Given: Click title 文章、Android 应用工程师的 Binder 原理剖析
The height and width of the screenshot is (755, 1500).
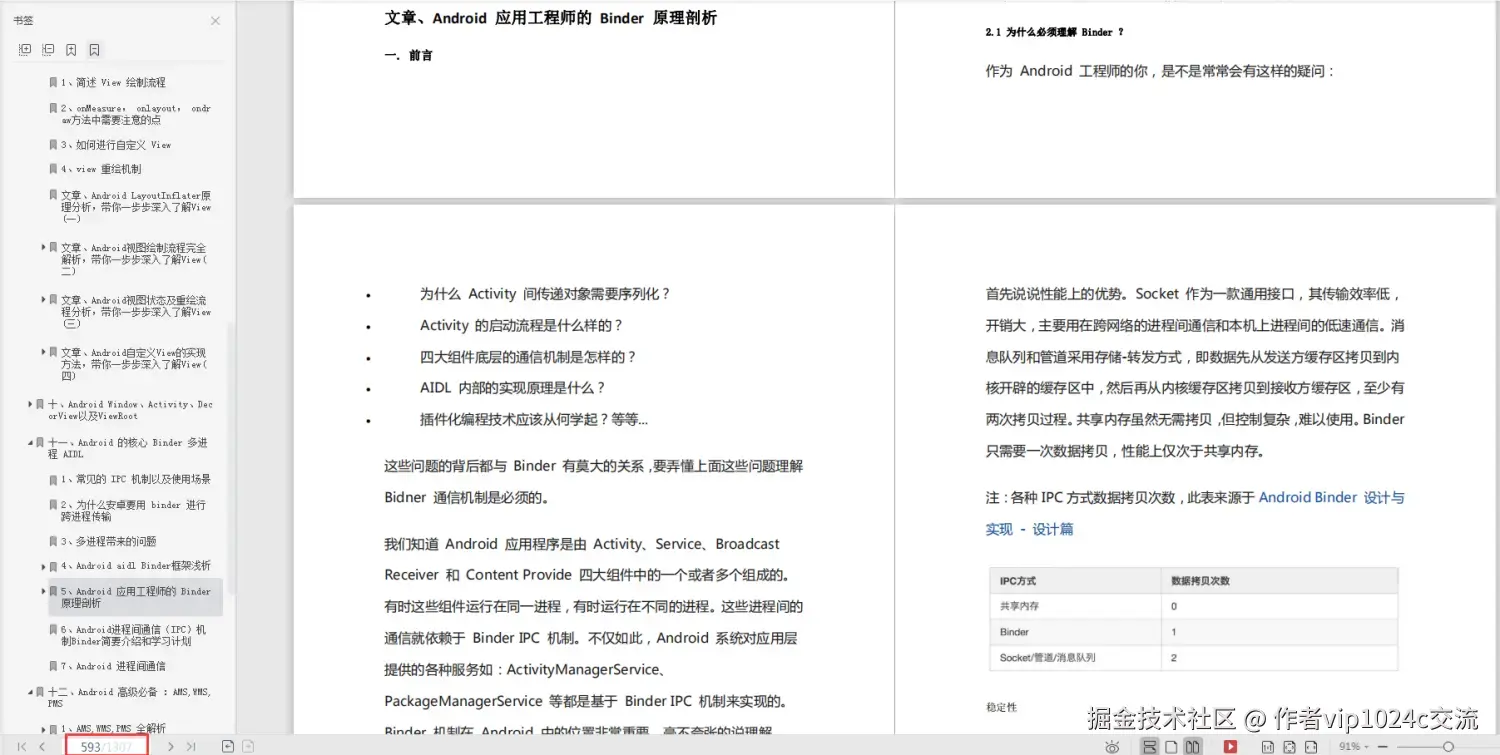Looking at the screenshot, I should tap(551, 18).
